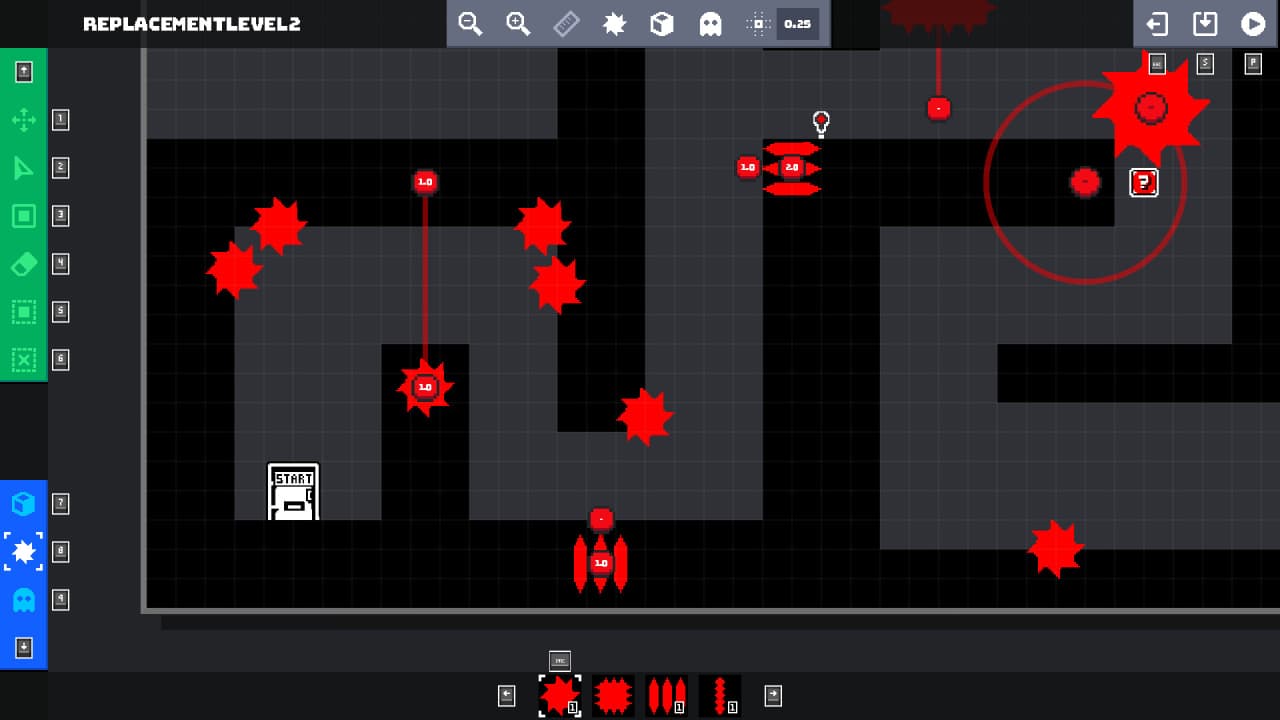Select the move tool with arrows
Screen dimensions: 1280x720
pos(24,120)
